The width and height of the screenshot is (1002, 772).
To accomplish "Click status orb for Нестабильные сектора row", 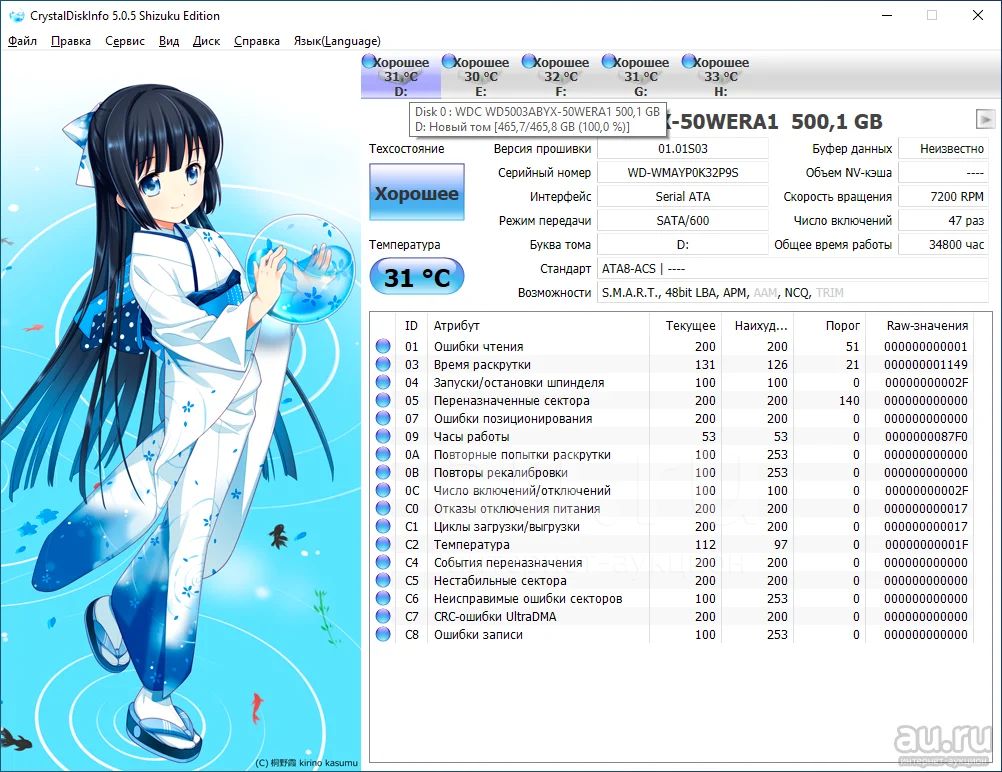I will 383,580.
